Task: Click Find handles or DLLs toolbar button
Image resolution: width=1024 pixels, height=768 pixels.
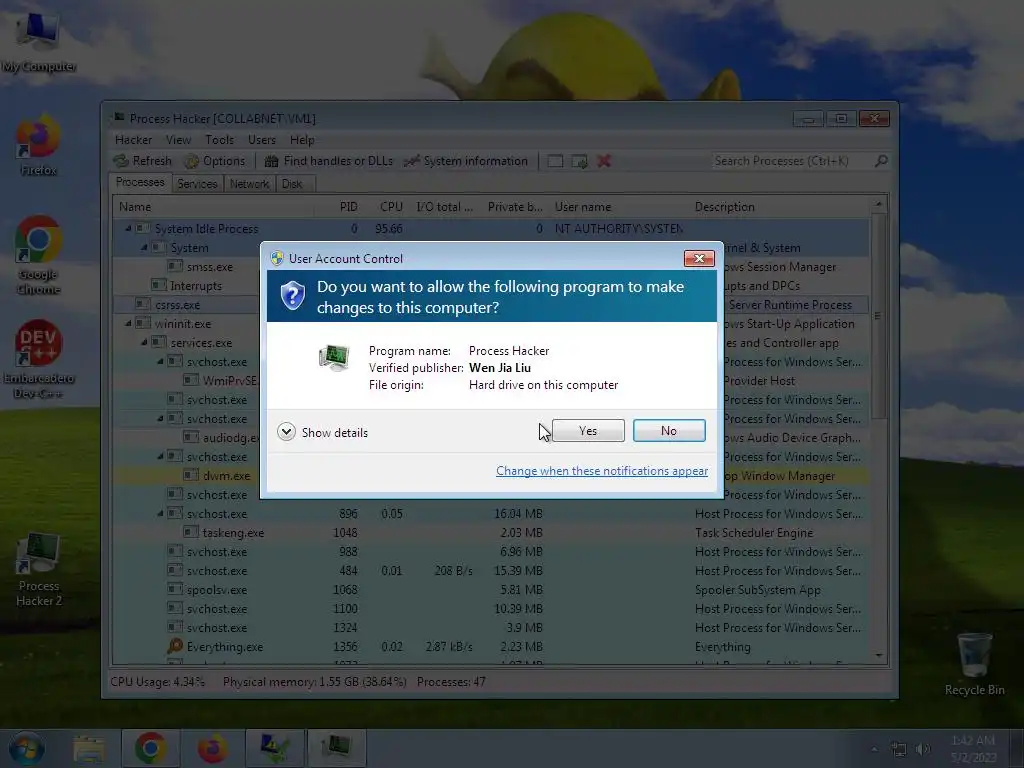Action: [329, 161]
